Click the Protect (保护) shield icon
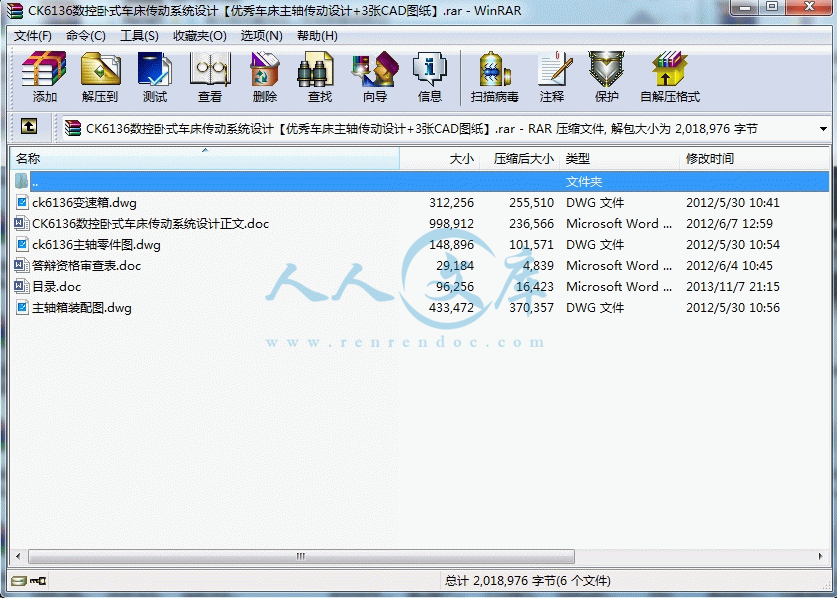 click(x=606, y=69)
